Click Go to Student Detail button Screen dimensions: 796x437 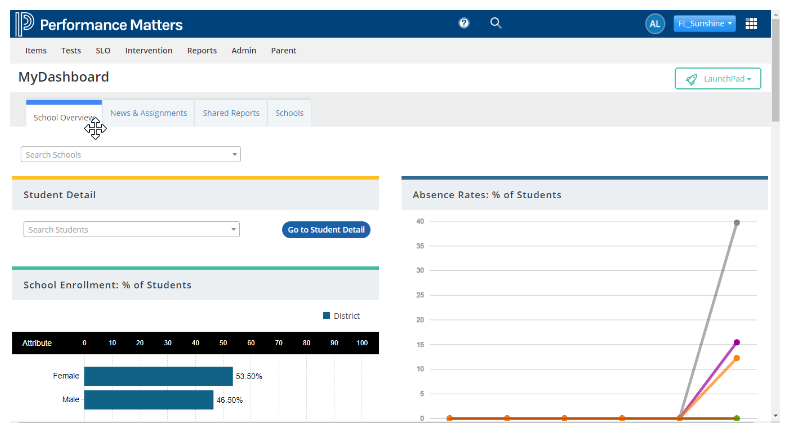(x=326, y=230)
